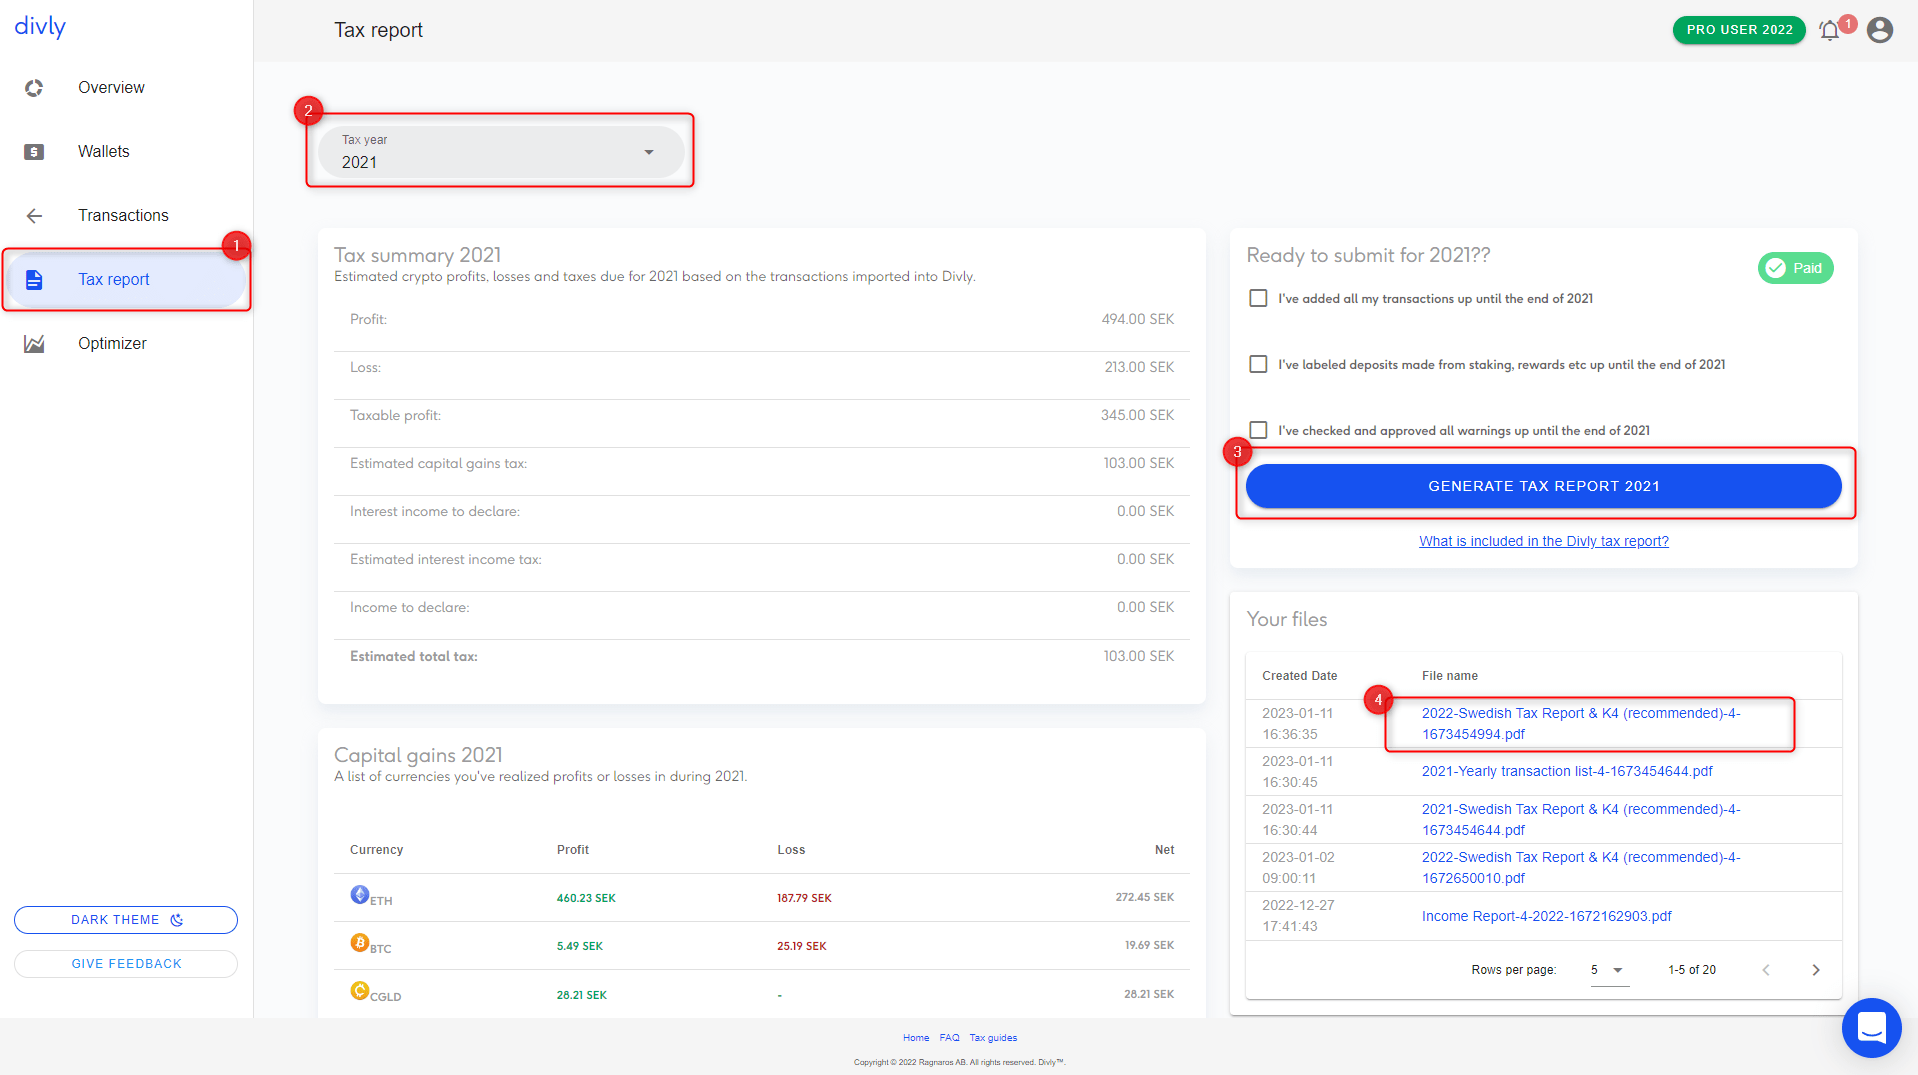Click ETH profit 460.23 SEK
The width and height of the screenshot is (1918, 1075).
pyautogui.click(x=586, y=898)
